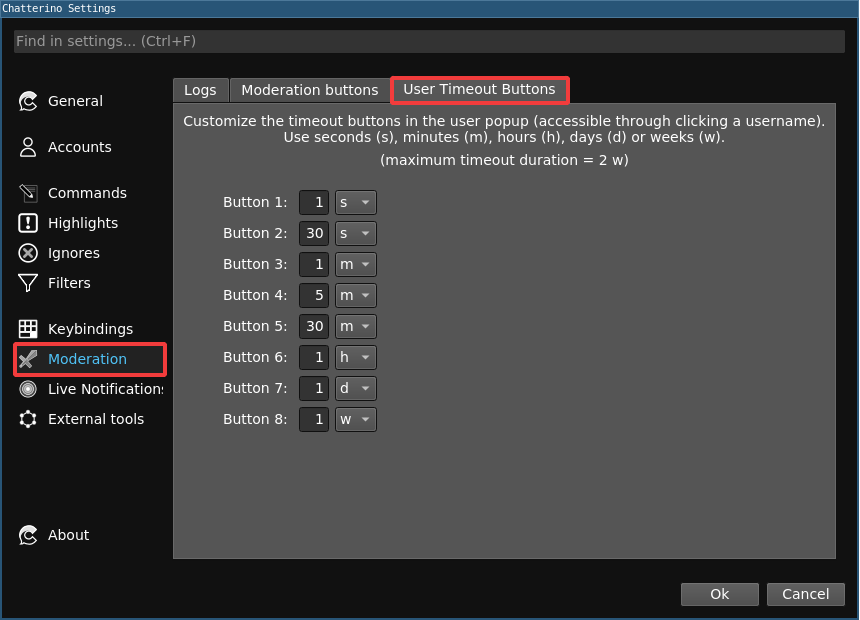
Task: Click the External tools gear icon
Action: (28, 419)
